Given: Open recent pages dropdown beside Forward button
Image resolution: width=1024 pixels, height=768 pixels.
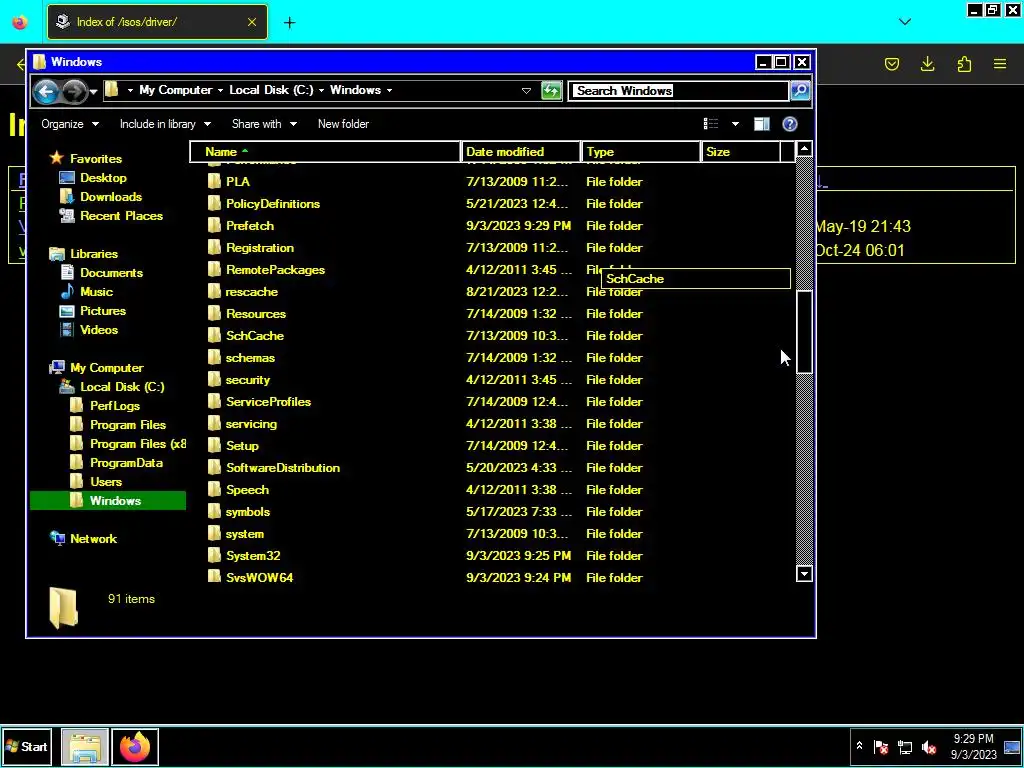Looking at the screenshot, I should [93, 91].
